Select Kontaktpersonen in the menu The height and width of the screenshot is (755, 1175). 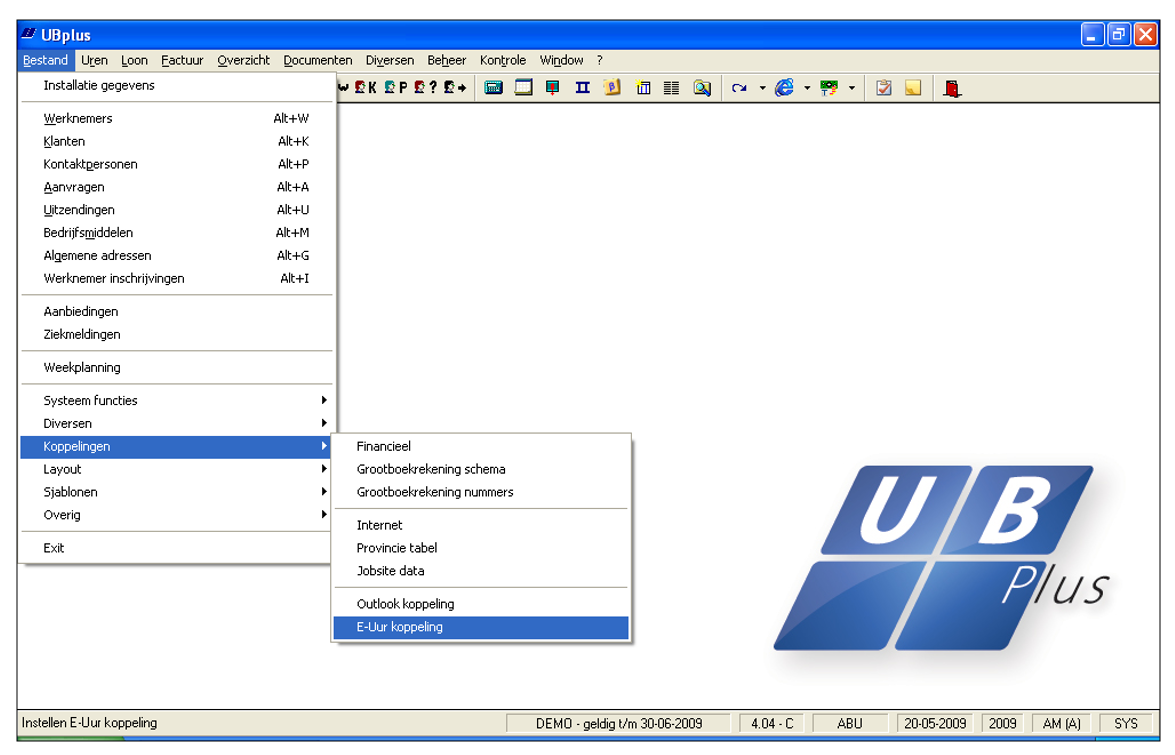[176, 164]
